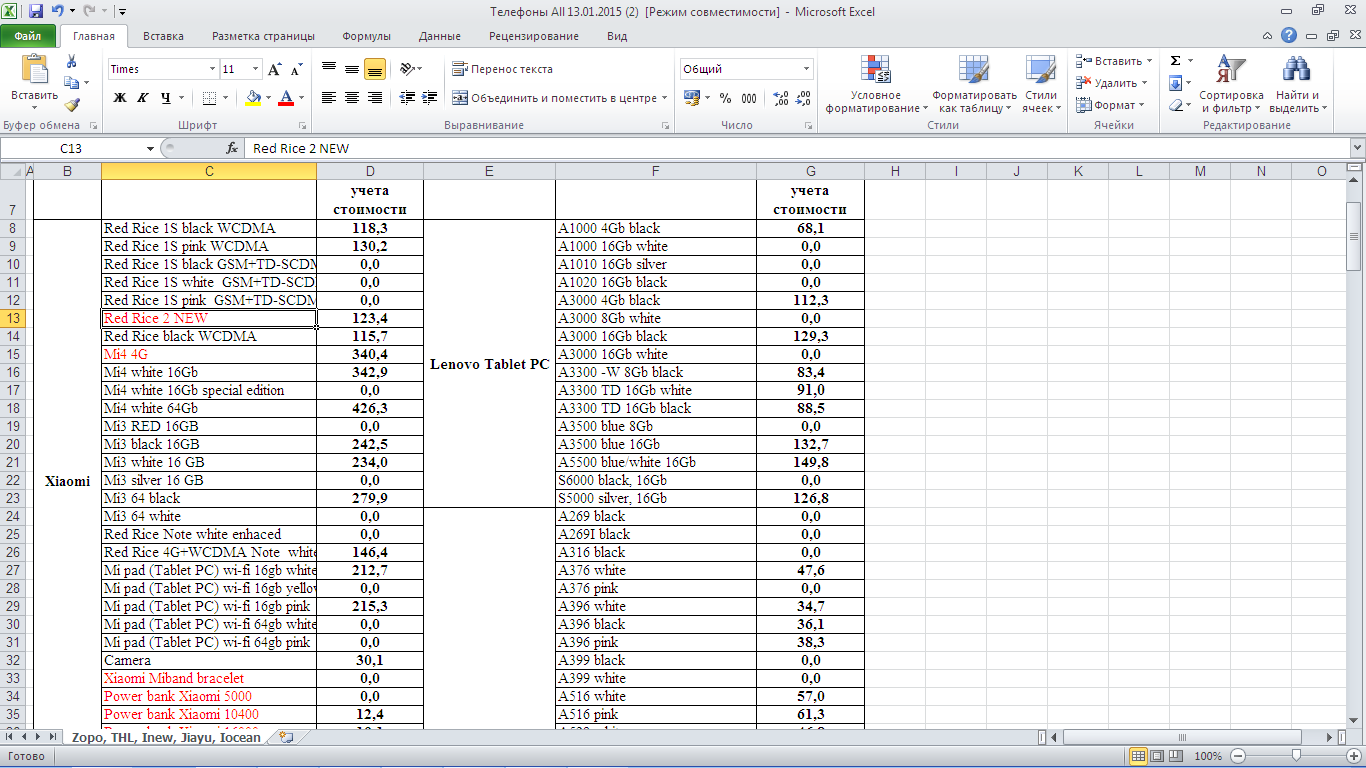
Task: Open Стили ячеек gallery
Action: 1041,84
